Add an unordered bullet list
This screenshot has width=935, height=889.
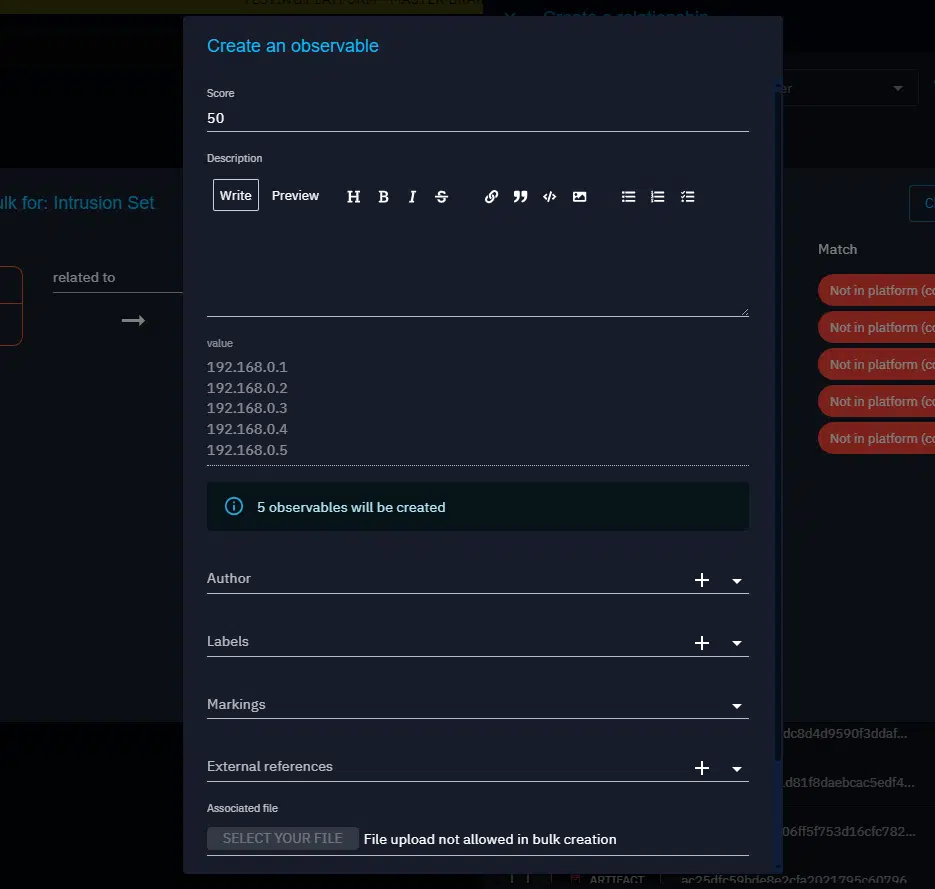(628, 197)
